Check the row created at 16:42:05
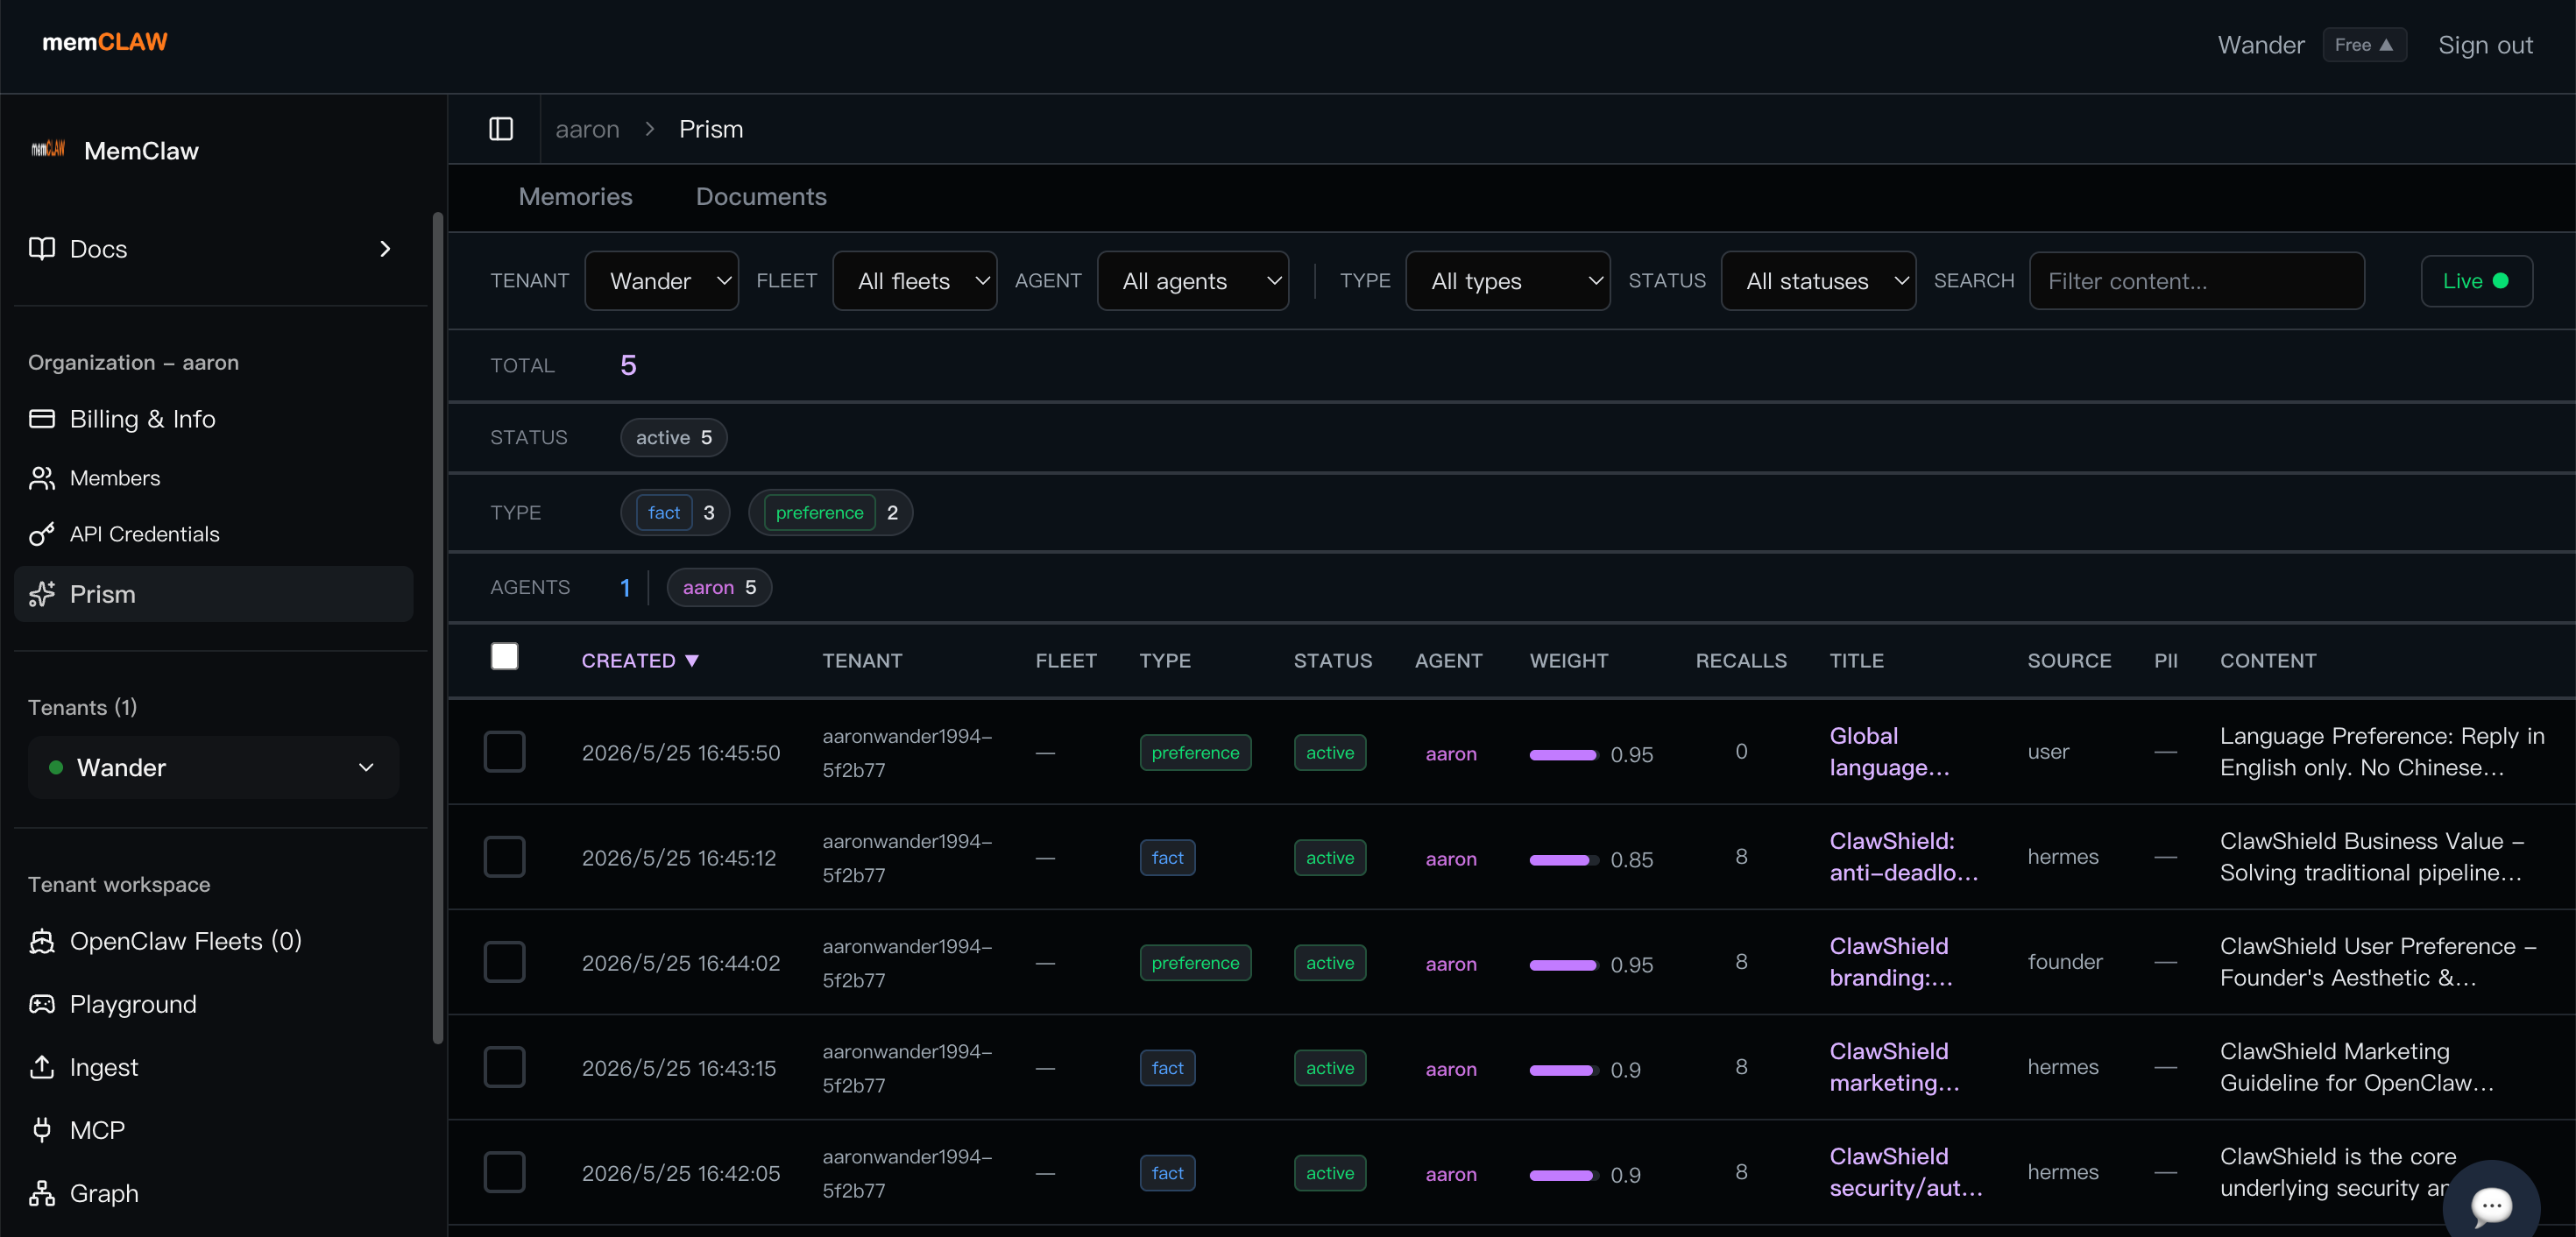2576x1237 pixels. click(505, 1172)
